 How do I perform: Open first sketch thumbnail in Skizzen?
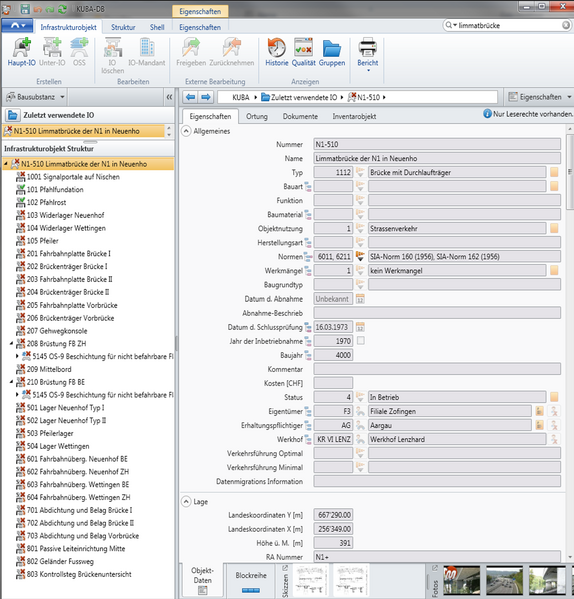(x=310, y=581)
